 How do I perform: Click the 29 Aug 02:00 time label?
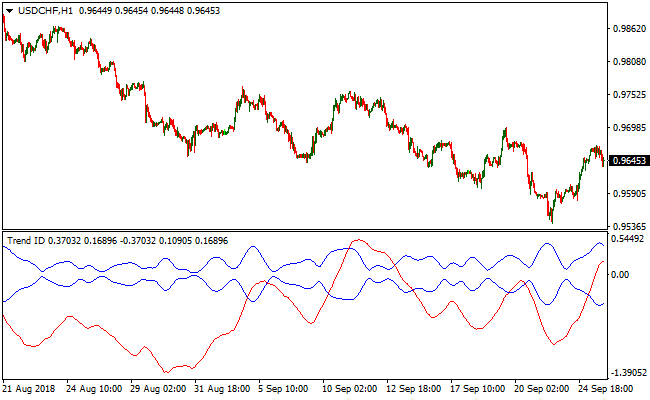(158, 389)
